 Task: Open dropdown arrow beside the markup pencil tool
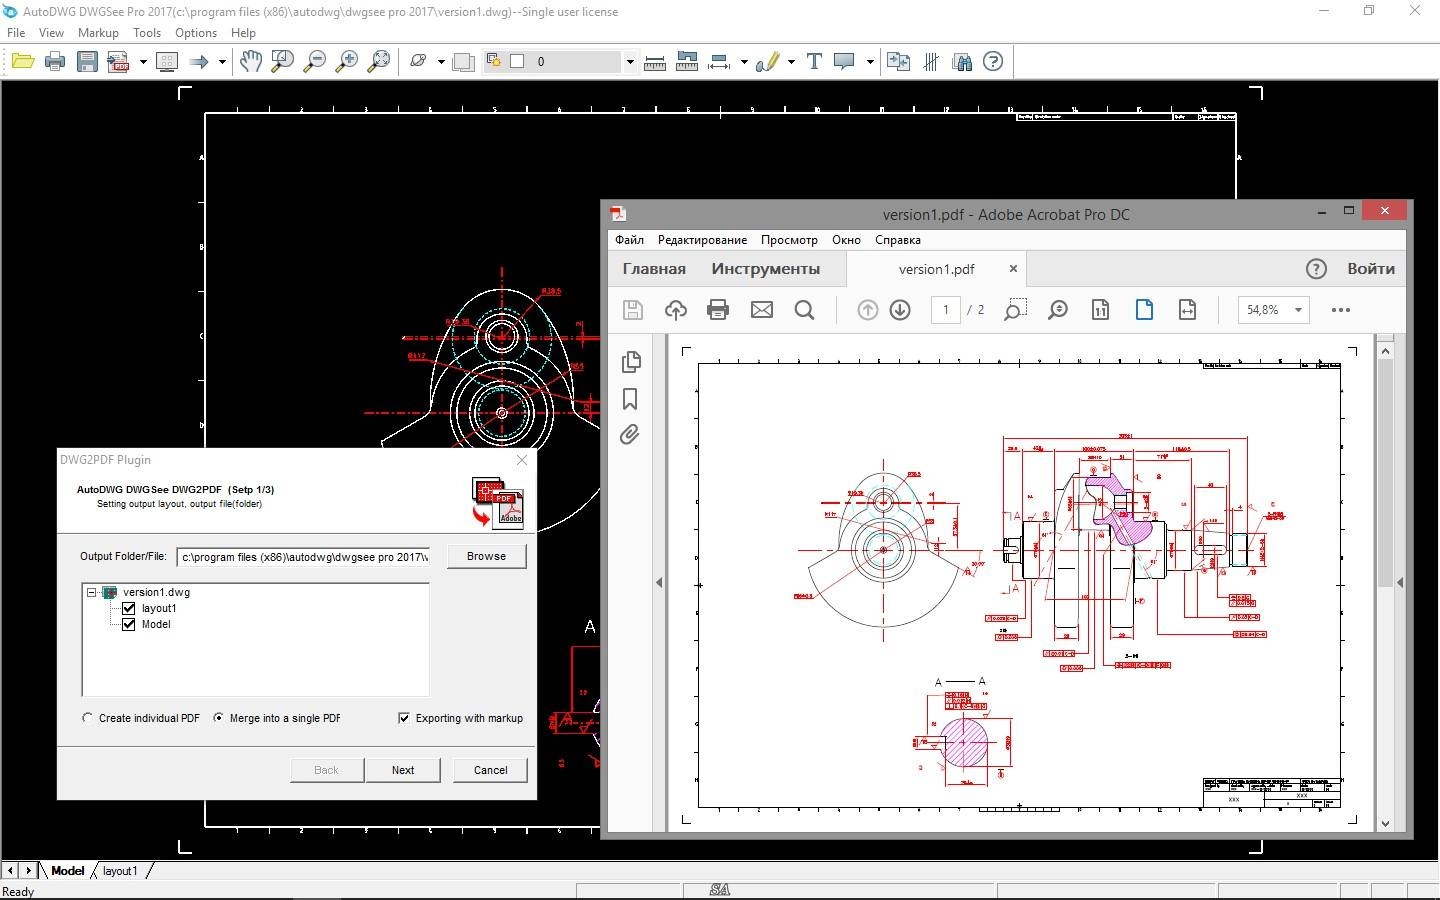pos(791,62)
